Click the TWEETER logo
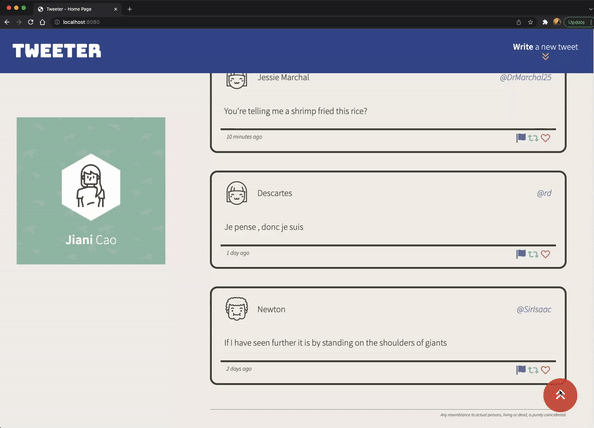 57,51
